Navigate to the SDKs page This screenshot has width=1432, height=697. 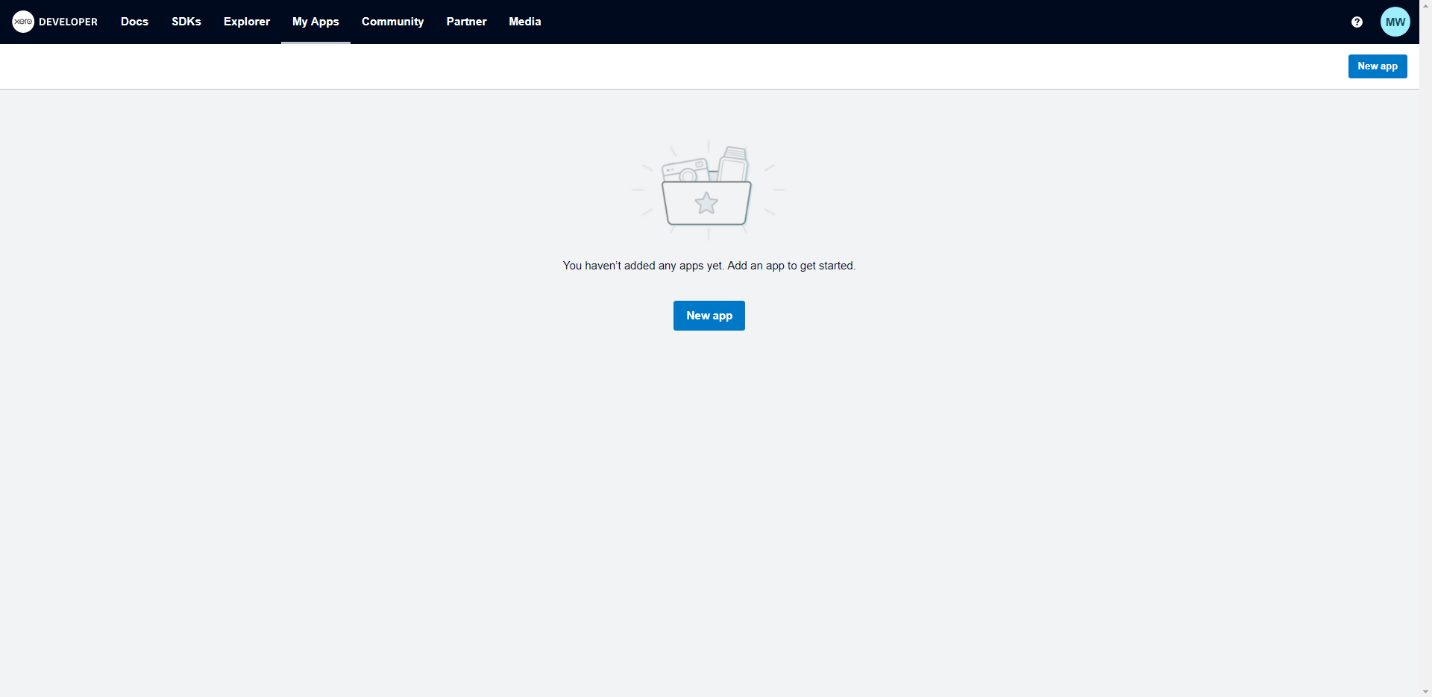tap(186, 21)
